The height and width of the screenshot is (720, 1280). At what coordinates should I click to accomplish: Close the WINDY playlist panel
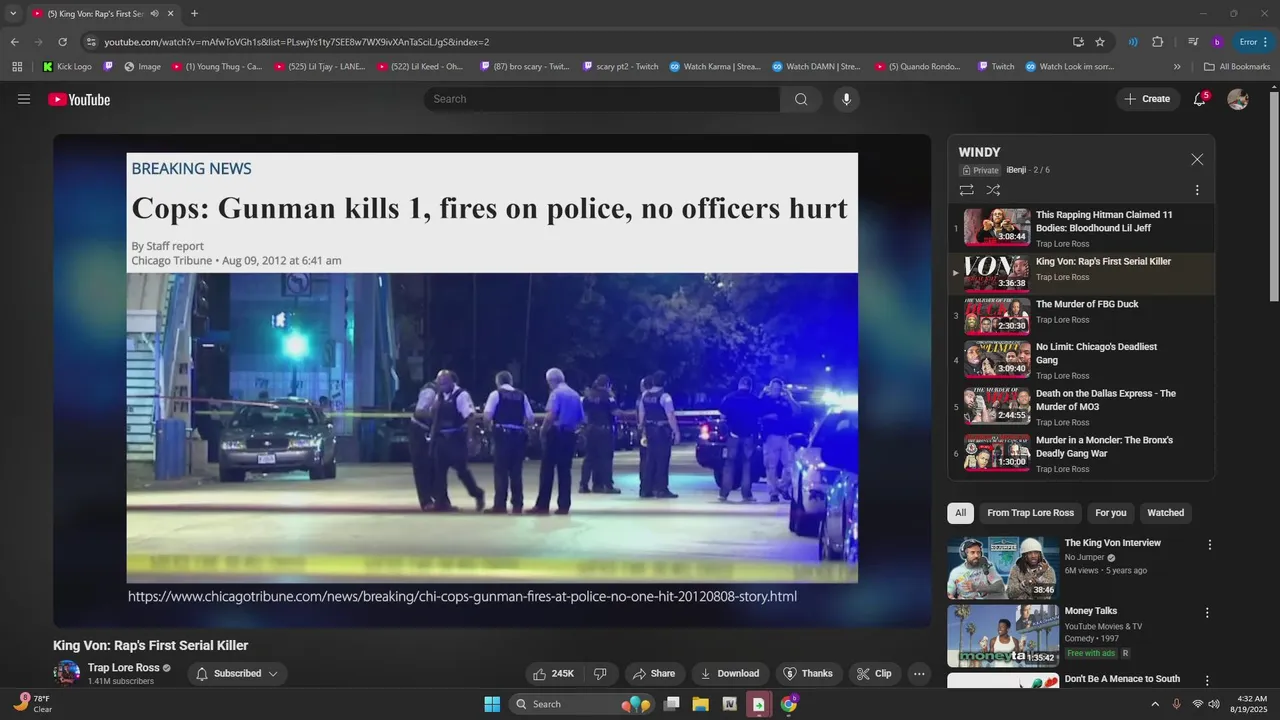point(1197,160)
